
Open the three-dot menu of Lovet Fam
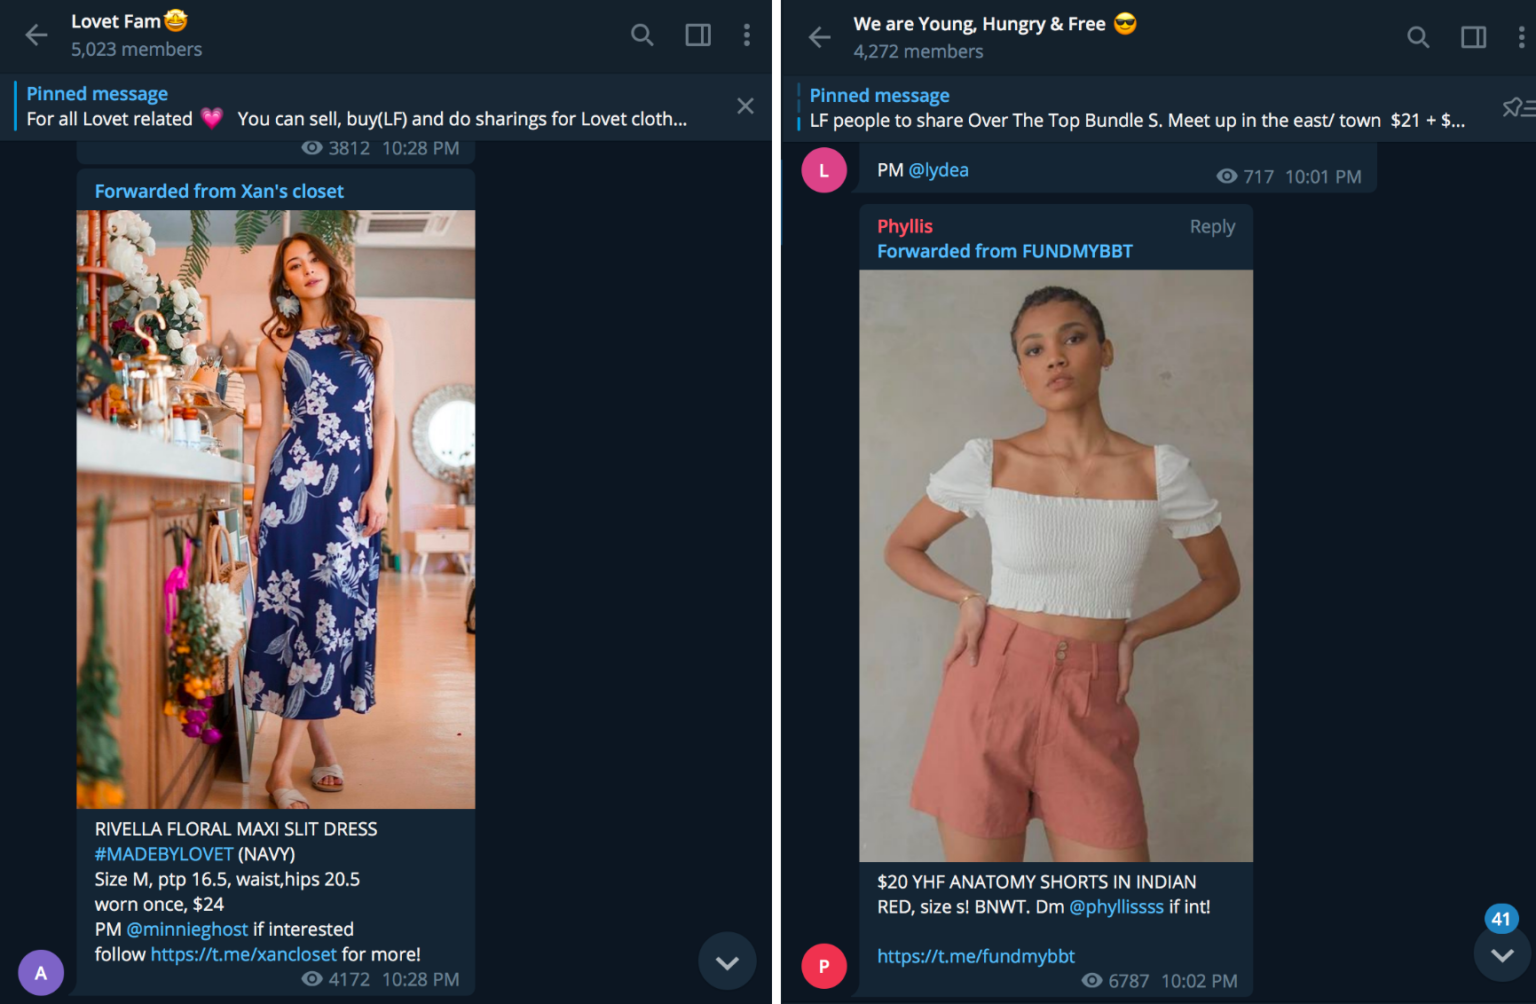coord(747,34)
